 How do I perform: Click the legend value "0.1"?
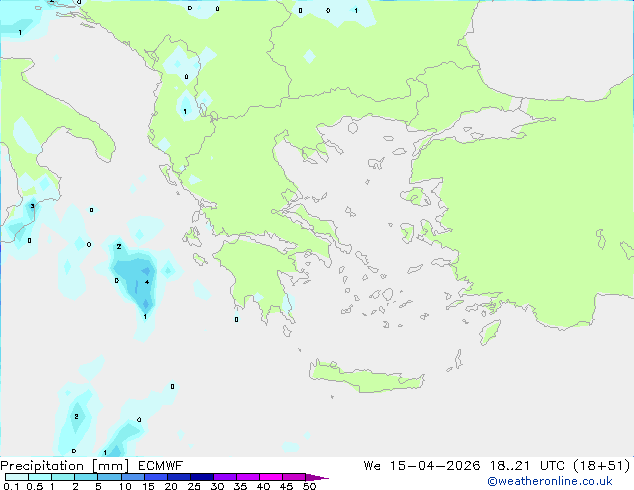point(11,486)
